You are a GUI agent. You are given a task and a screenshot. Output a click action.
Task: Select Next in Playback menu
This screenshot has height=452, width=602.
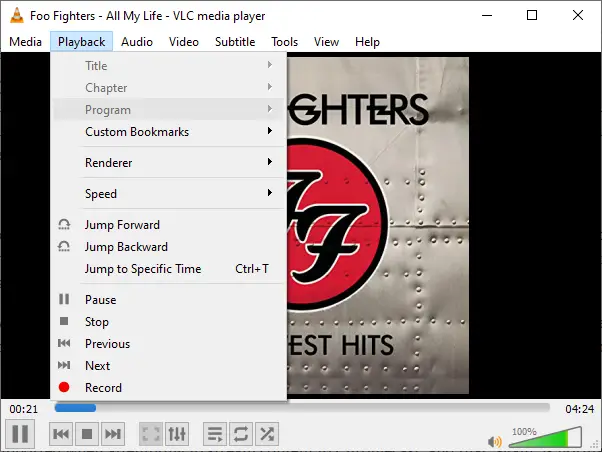168,366
